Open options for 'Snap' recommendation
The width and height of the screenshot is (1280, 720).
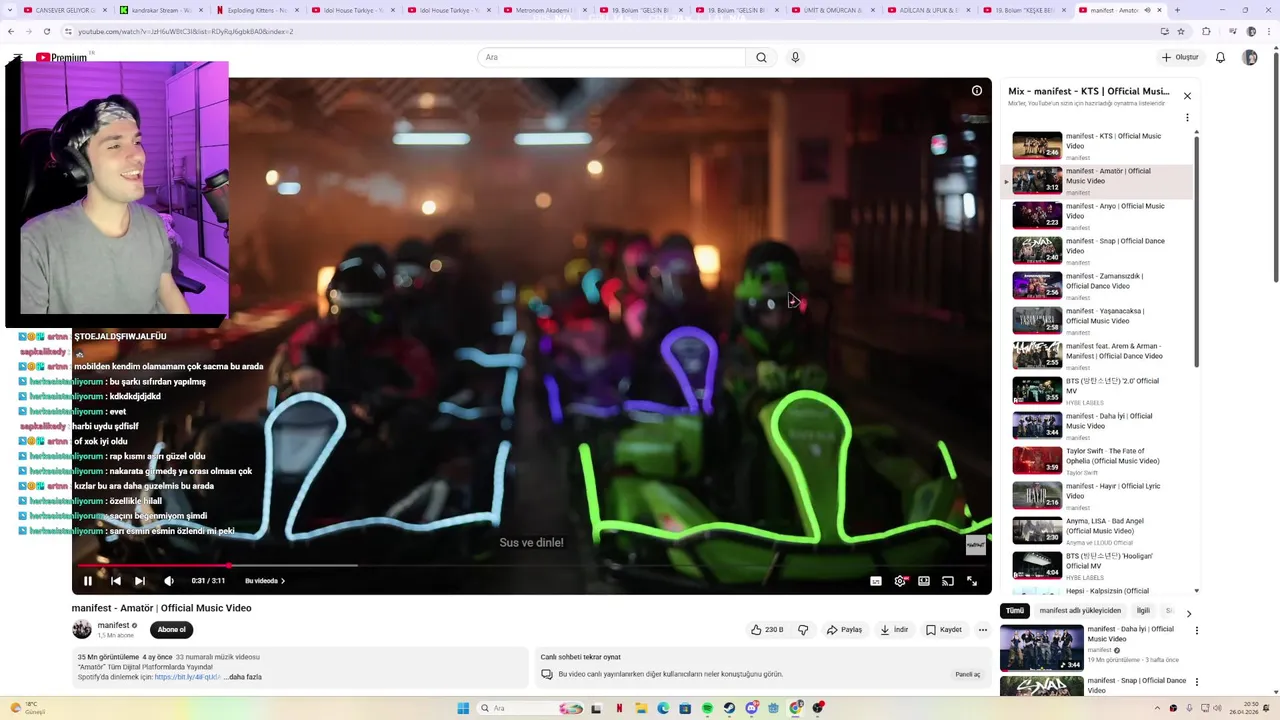1196,683
